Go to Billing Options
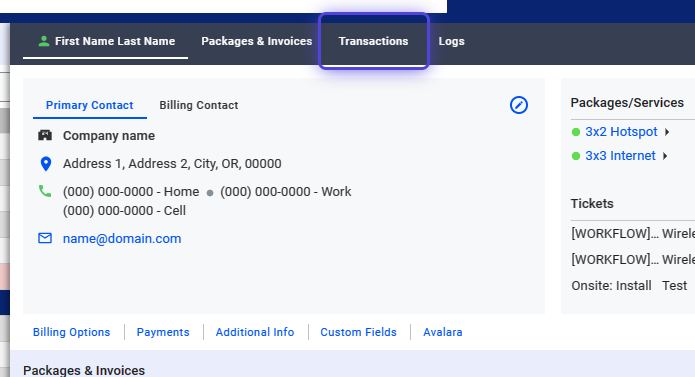 coord(71,332)
